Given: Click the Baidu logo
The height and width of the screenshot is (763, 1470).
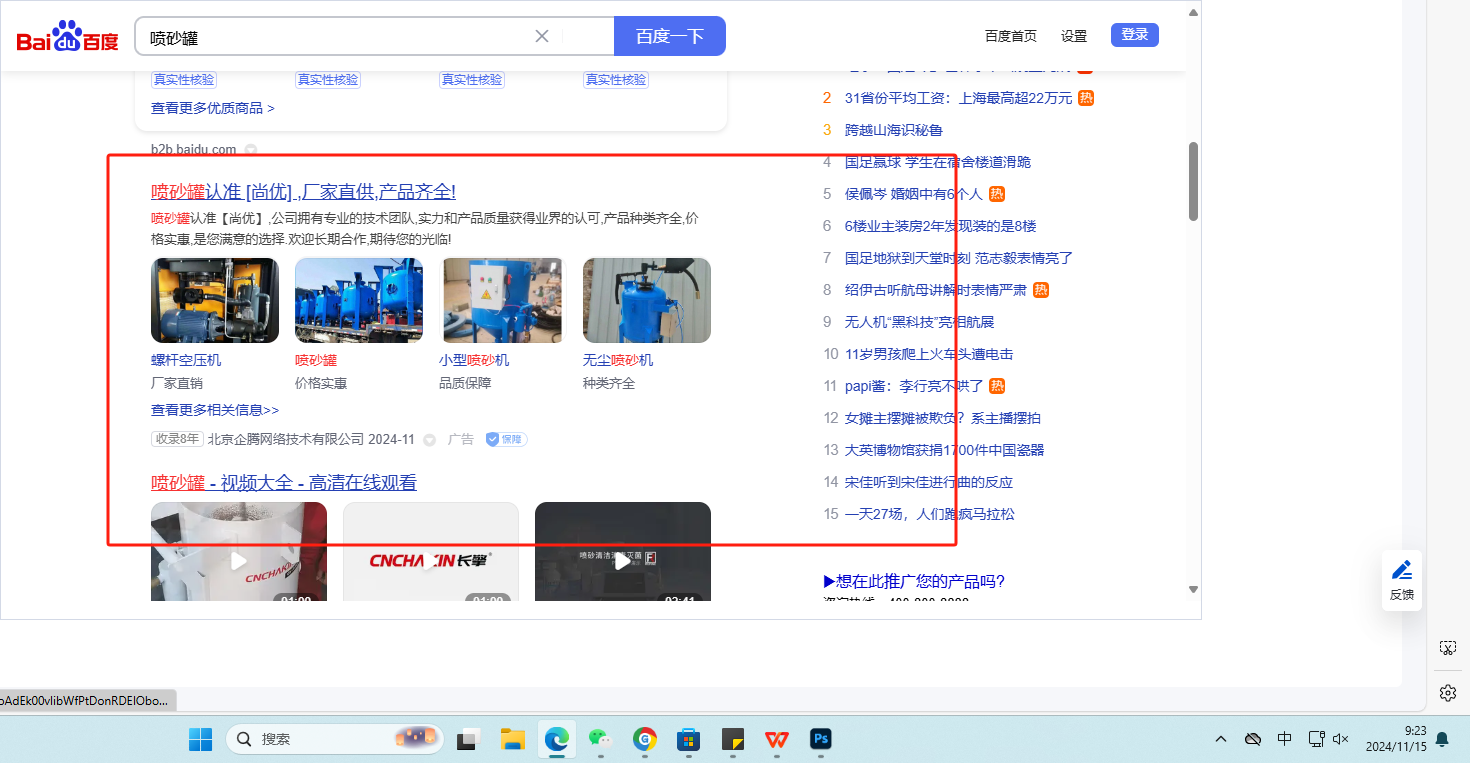Looking at the screenshot, I should coord(67,37).
